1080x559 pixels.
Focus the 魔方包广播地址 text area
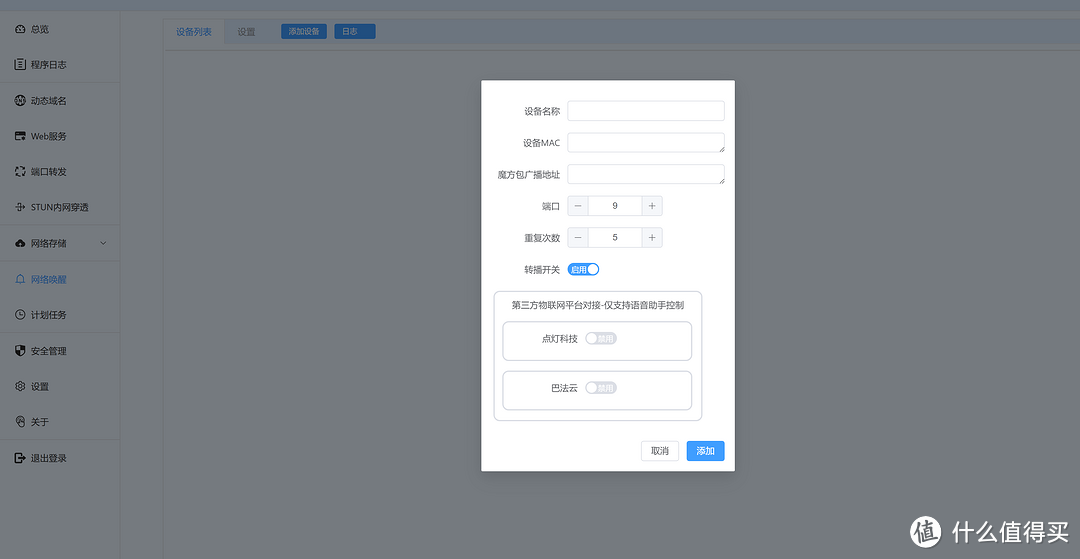pyautogui.click(x=646, y=174)
